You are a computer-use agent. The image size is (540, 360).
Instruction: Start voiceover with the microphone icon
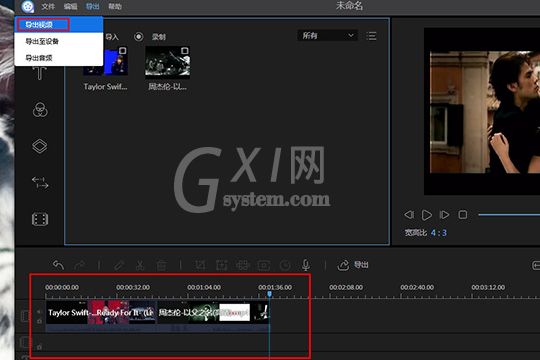point(305,265)
